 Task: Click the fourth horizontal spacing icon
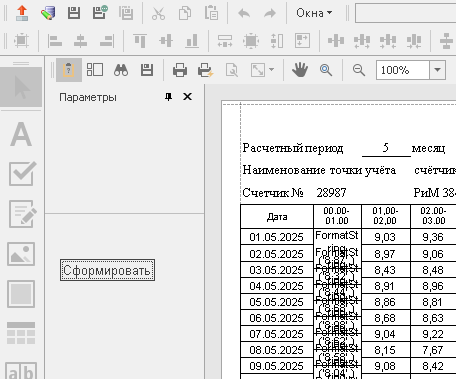pyautogui.click(x=414, y=41)
